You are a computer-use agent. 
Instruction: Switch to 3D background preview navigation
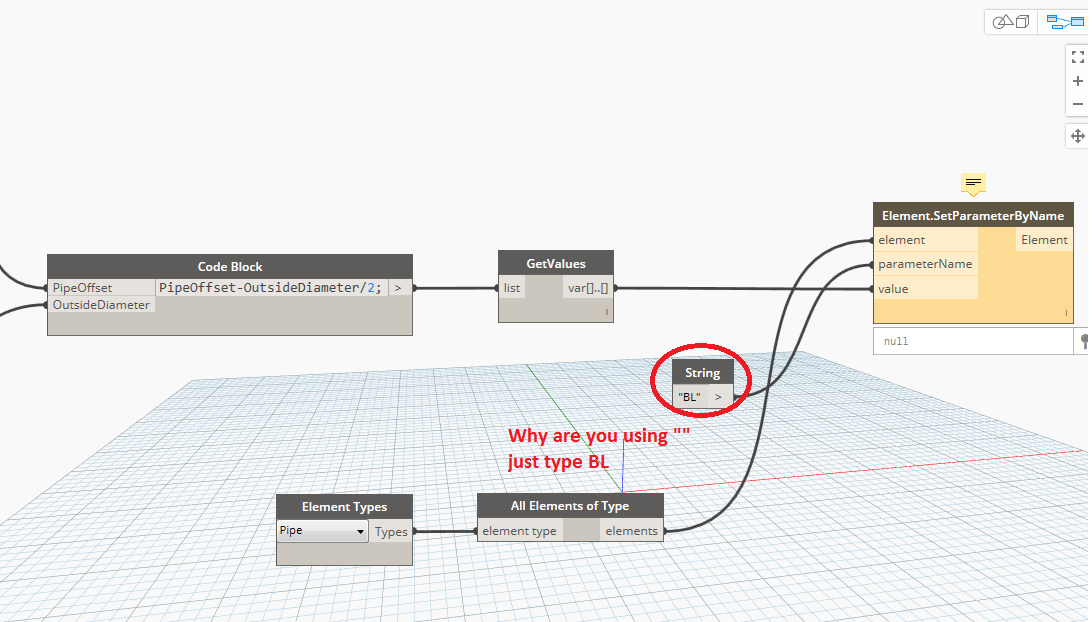pyautogui.click(x=1011, y=22)
